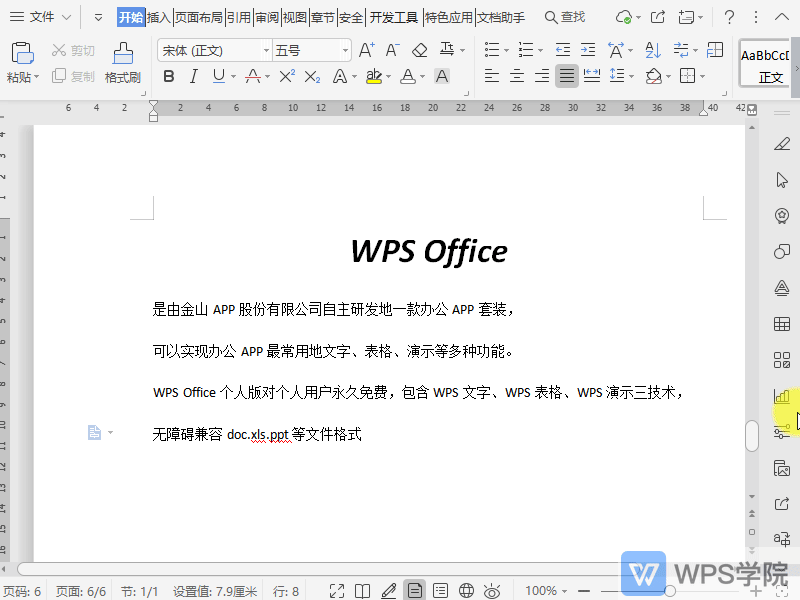The width and height of the screenshot is (800, 600).
Task: Switch to the 开发工具 tab
Action: [393, 18]
